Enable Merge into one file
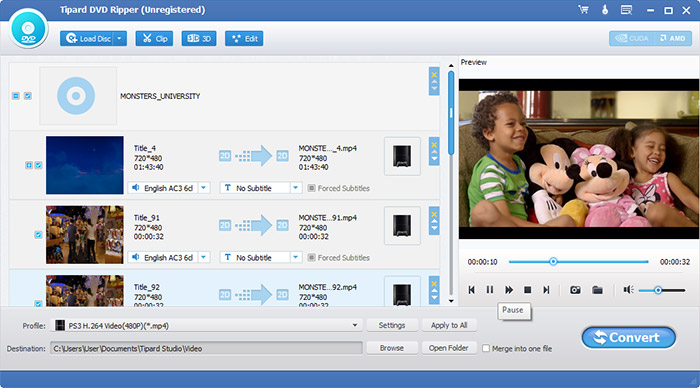 click(486, 348)
